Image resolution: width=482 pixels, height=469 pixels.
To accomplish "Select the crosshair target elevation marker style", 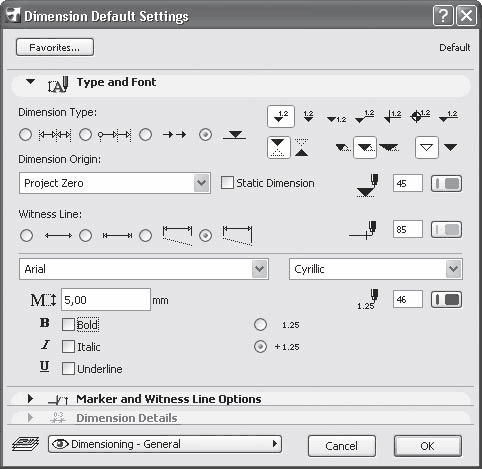I will coord(420,116).
